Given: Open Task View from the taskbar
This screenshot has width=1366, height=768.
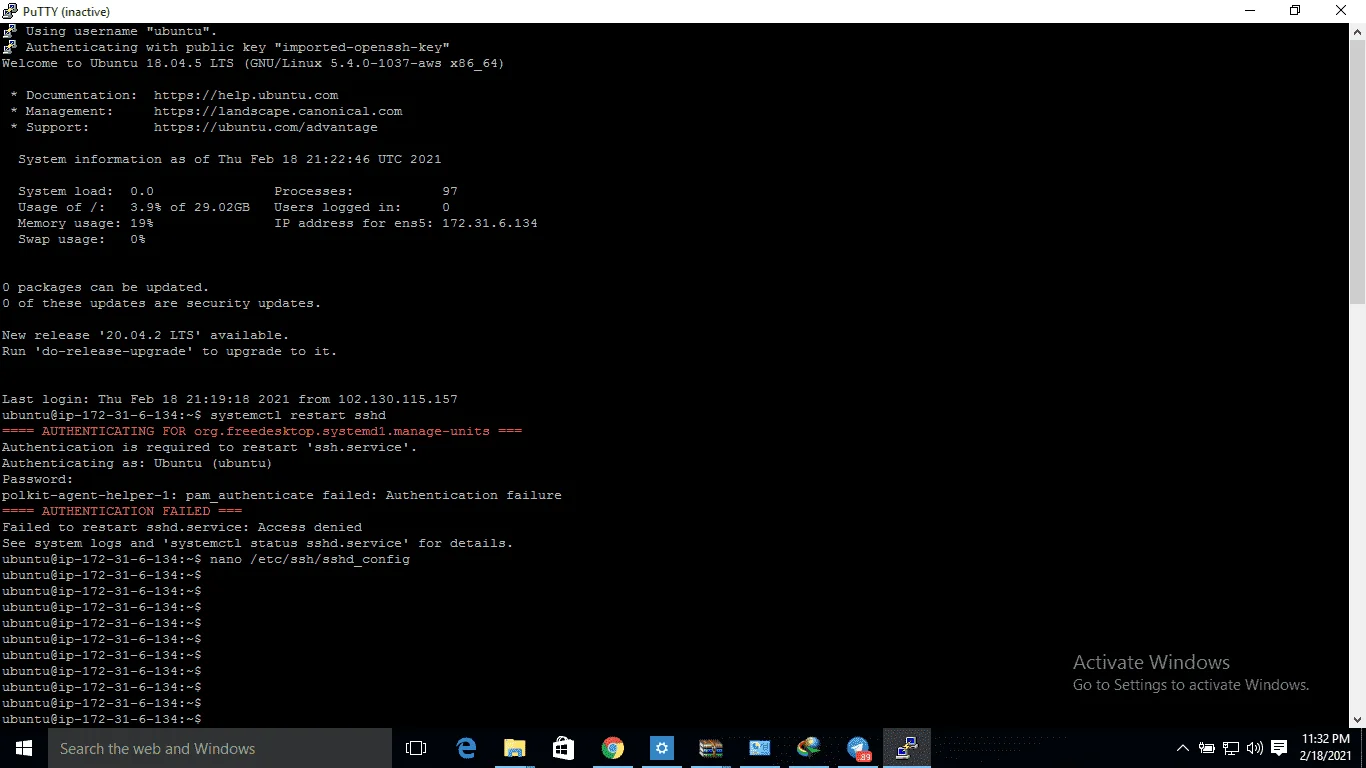Looking at the screenshot, I should click(416, 748).
